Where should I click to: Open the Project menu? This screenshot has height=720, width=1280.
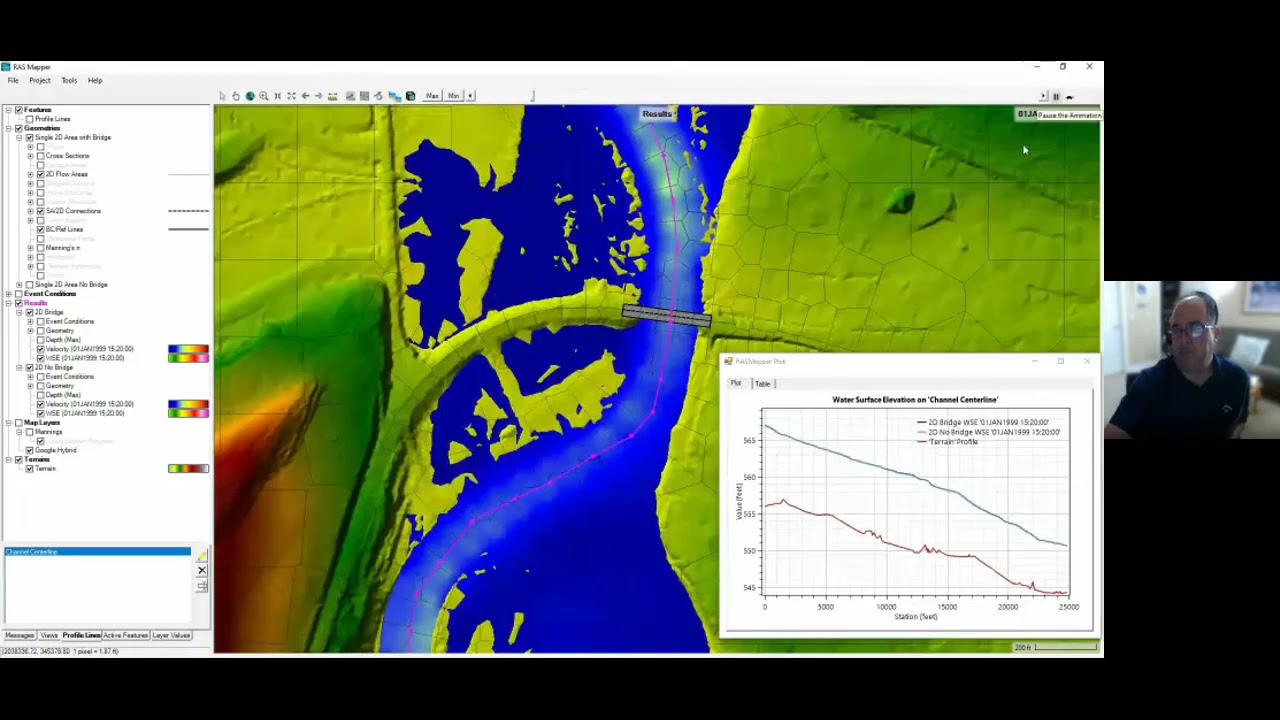click(40, 80)
